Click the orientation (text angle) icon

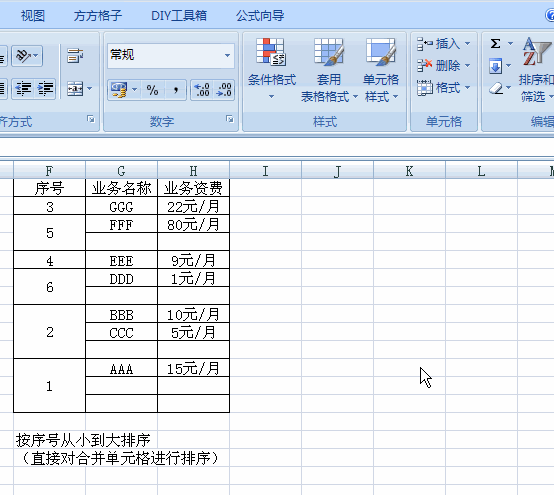[x=23, y=55]
